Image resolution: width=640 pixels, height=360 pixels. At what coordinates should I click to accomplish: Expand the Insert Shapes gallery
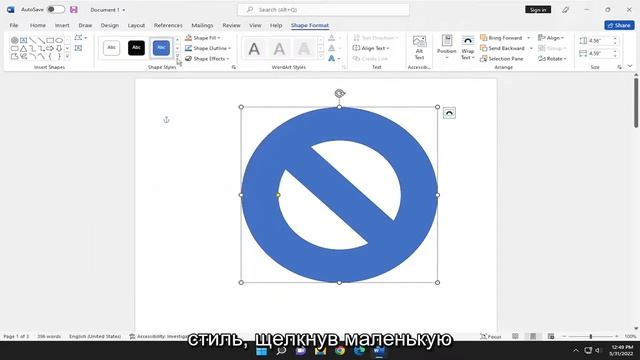(68, 56)
